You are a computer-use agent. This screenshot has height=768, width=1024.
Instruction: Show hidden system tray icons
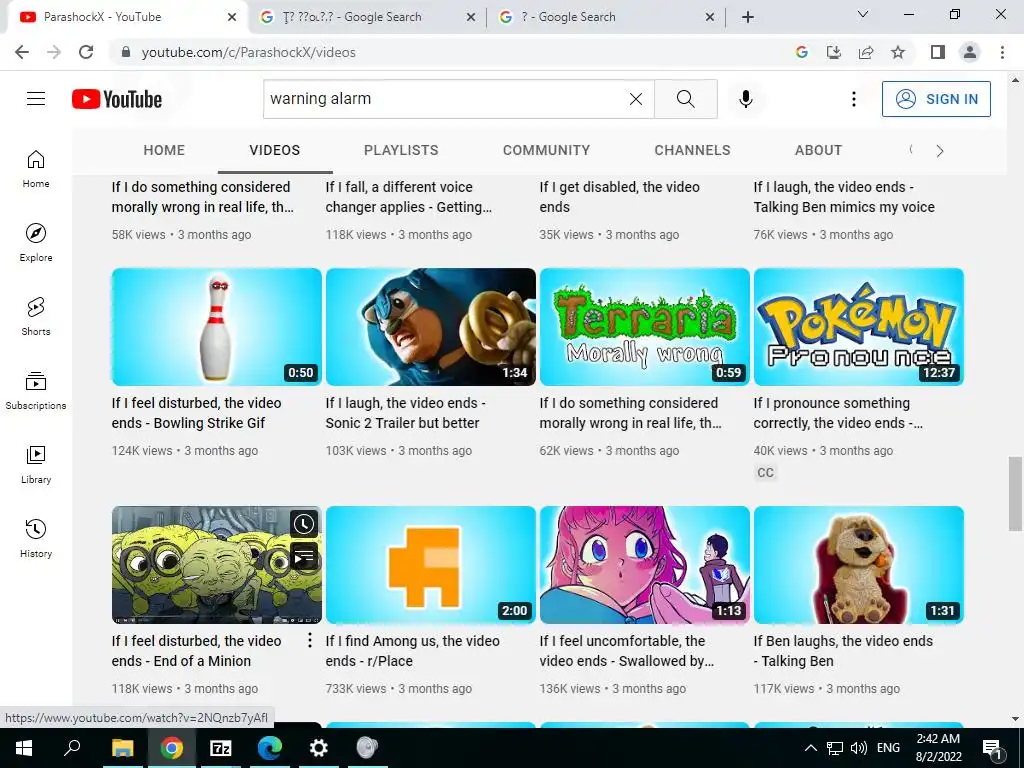click(x=810, y=748)
